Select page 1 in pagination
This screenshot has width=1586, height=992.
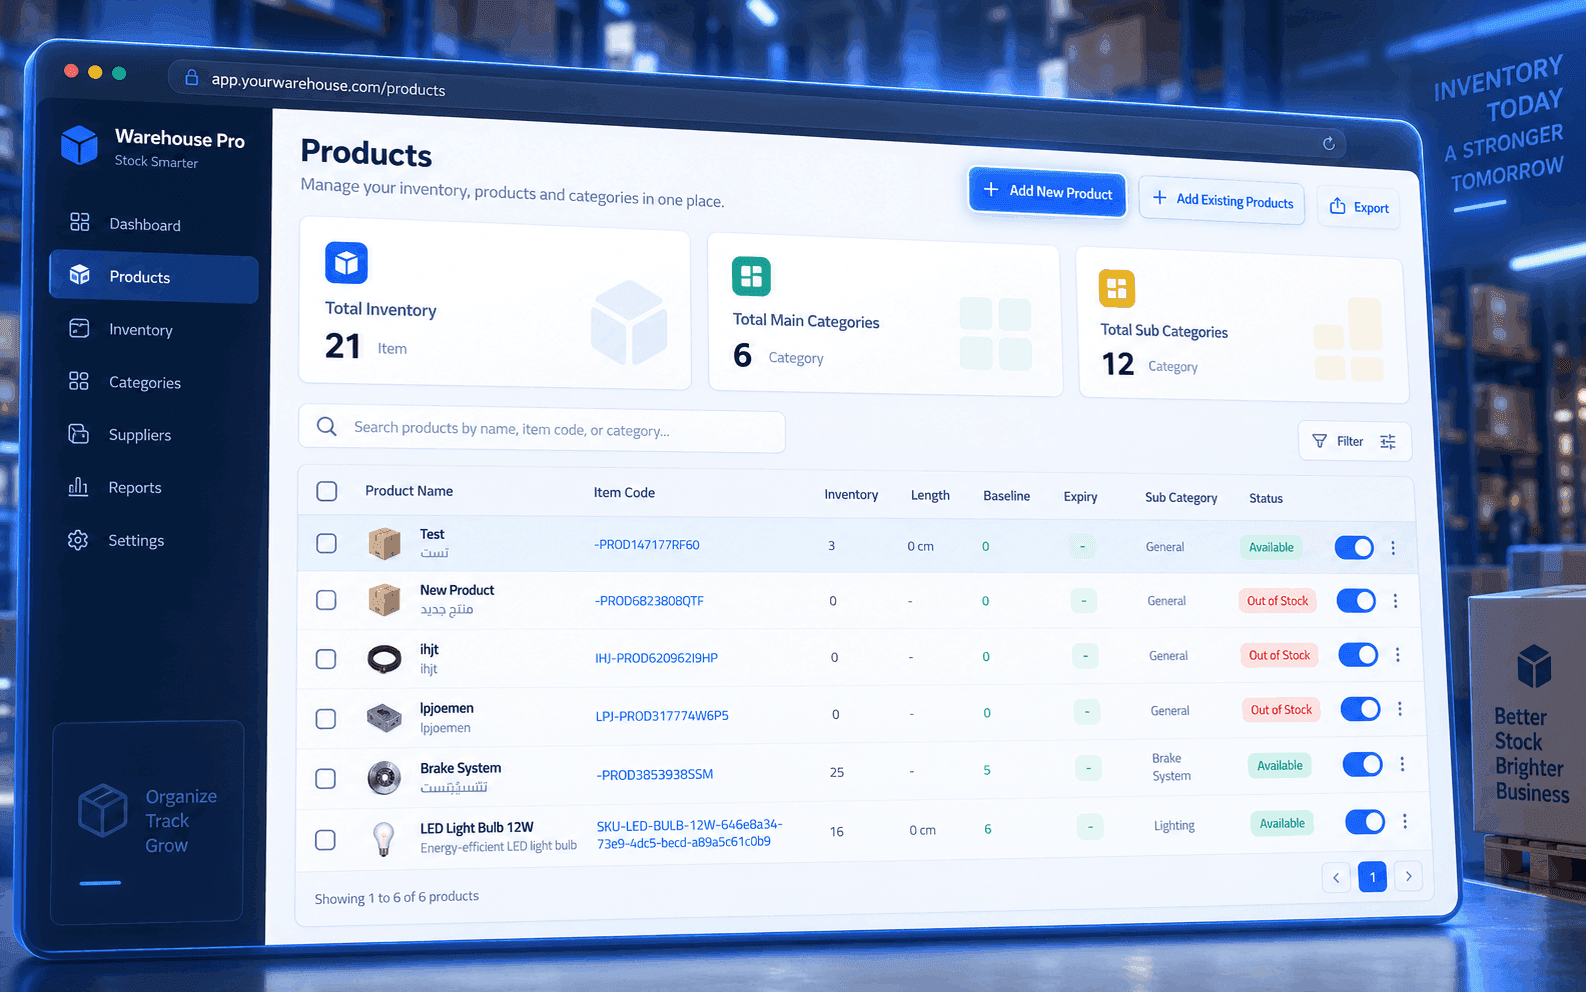coord(1372,877)
